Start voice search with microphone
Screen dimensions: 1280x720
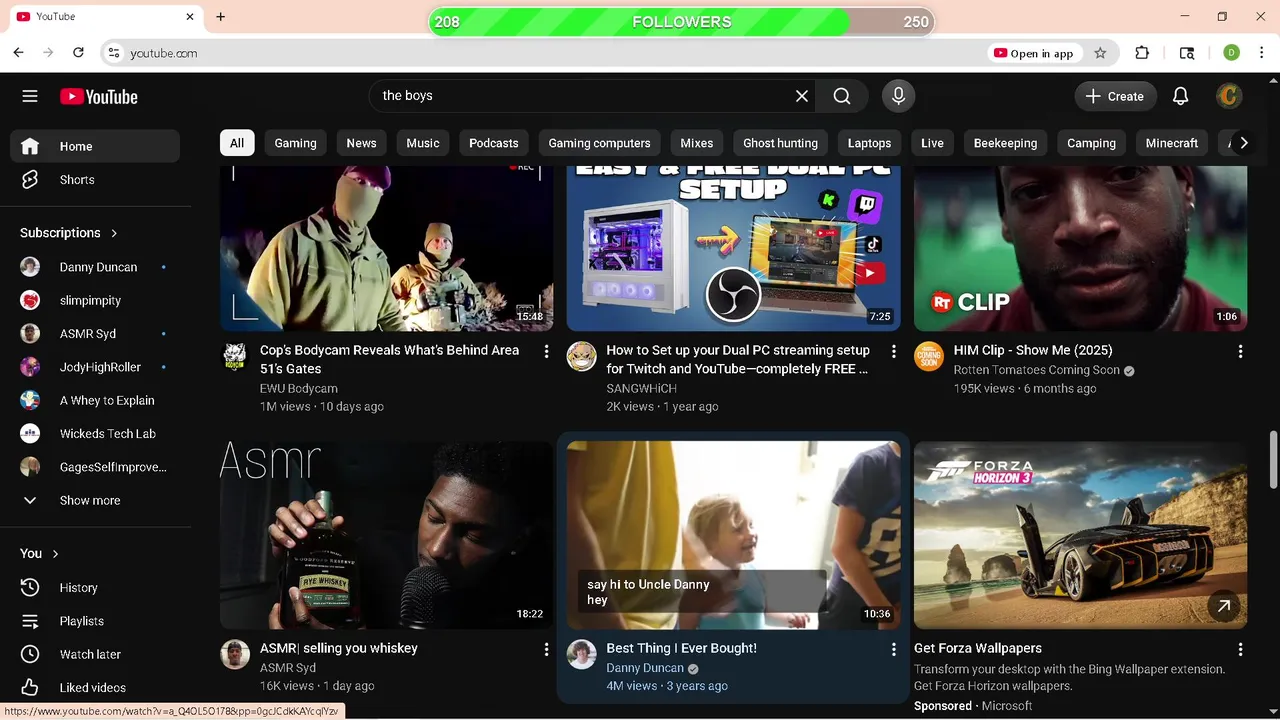(898, 96)
